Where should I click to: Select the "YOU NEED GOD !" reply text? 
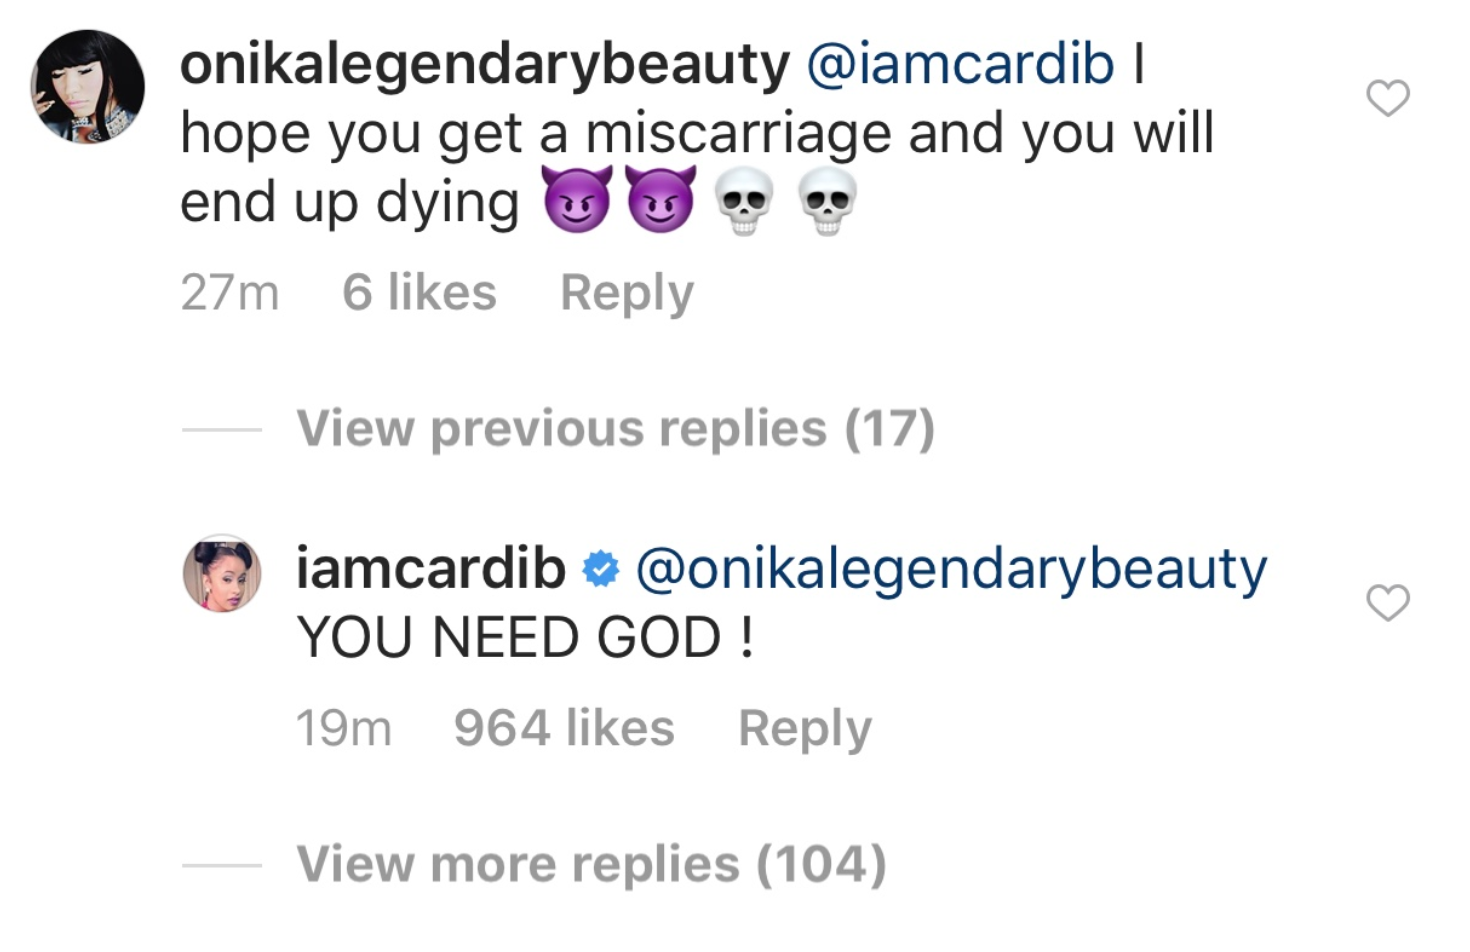click(x=525, y=638)
